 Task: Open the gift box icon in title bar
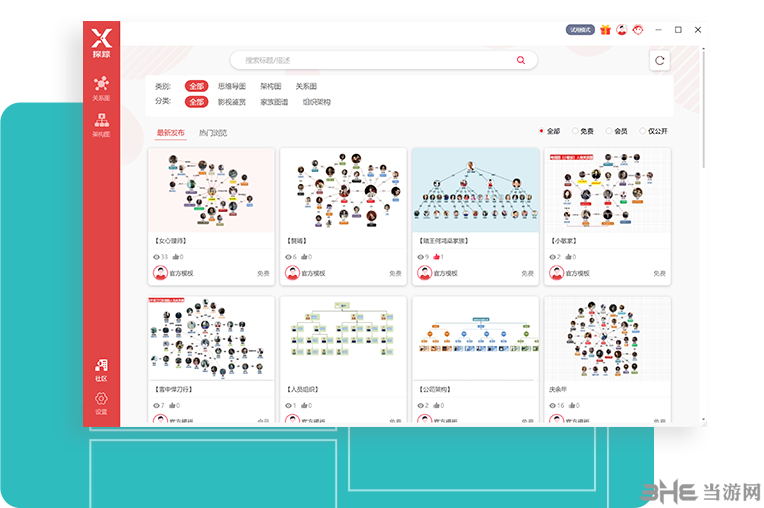click(x=605, y=30)
